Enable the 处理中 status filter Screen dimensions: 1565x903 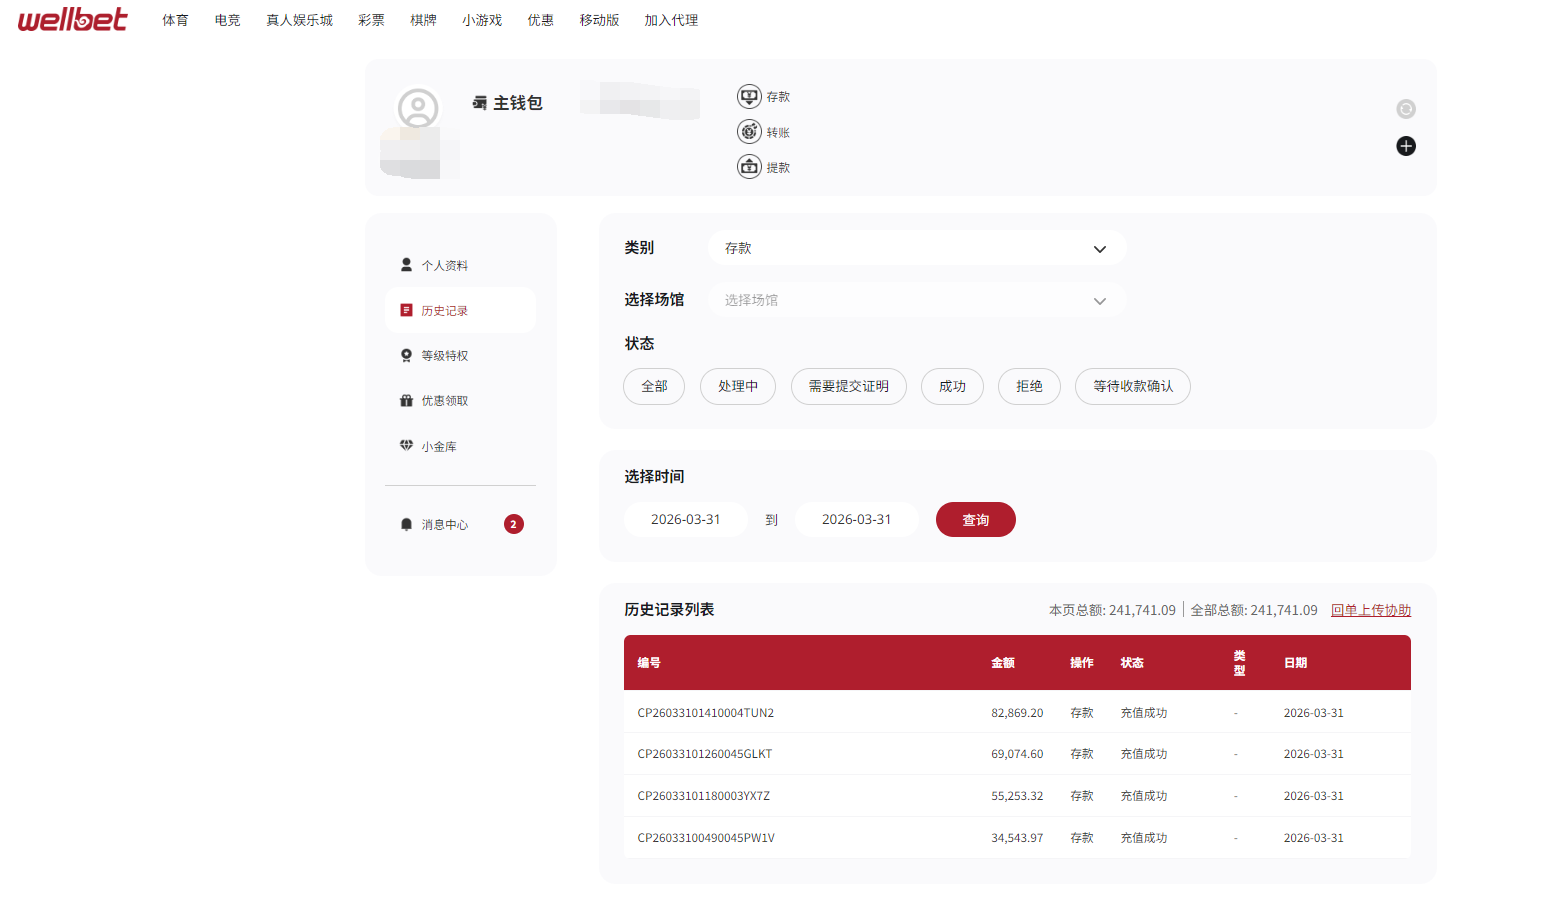coord(737,386)
